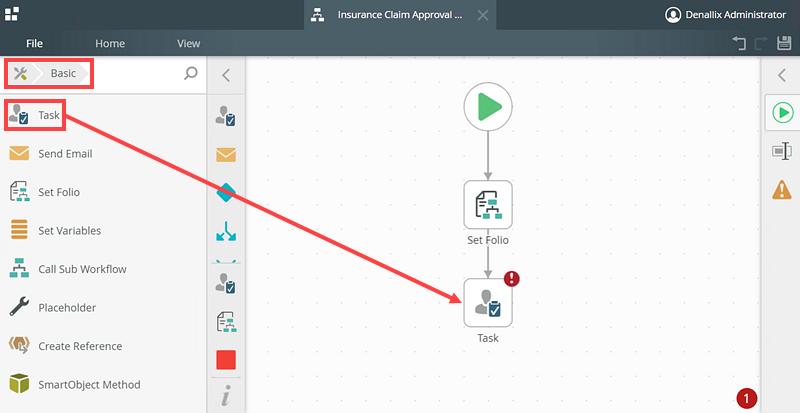Select the Insurance Claim Approval tab
Image resolution: width=800 pixels, height=413 pixels.
click(x=399, y=15)
